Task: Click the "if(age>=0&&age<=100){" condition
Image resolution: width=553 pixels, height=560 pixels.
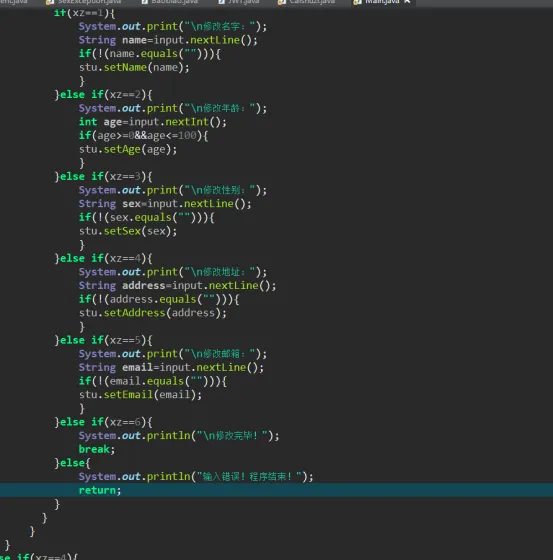Action: [143, 135]
